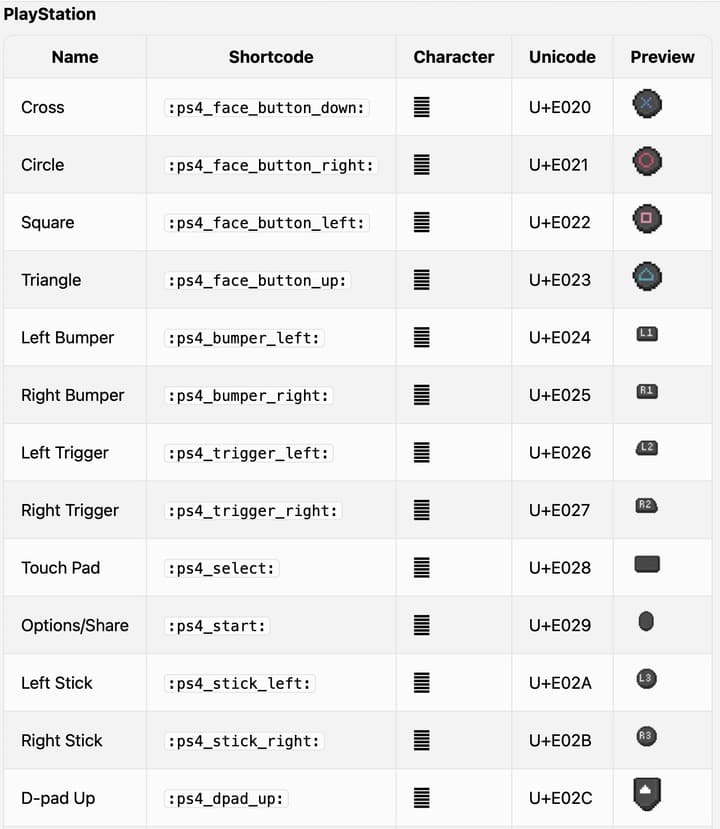The width and height of the screenshot is (720, 829).
Task: Click the Triangle button preview icon
Action: click(x=647, y=276)
